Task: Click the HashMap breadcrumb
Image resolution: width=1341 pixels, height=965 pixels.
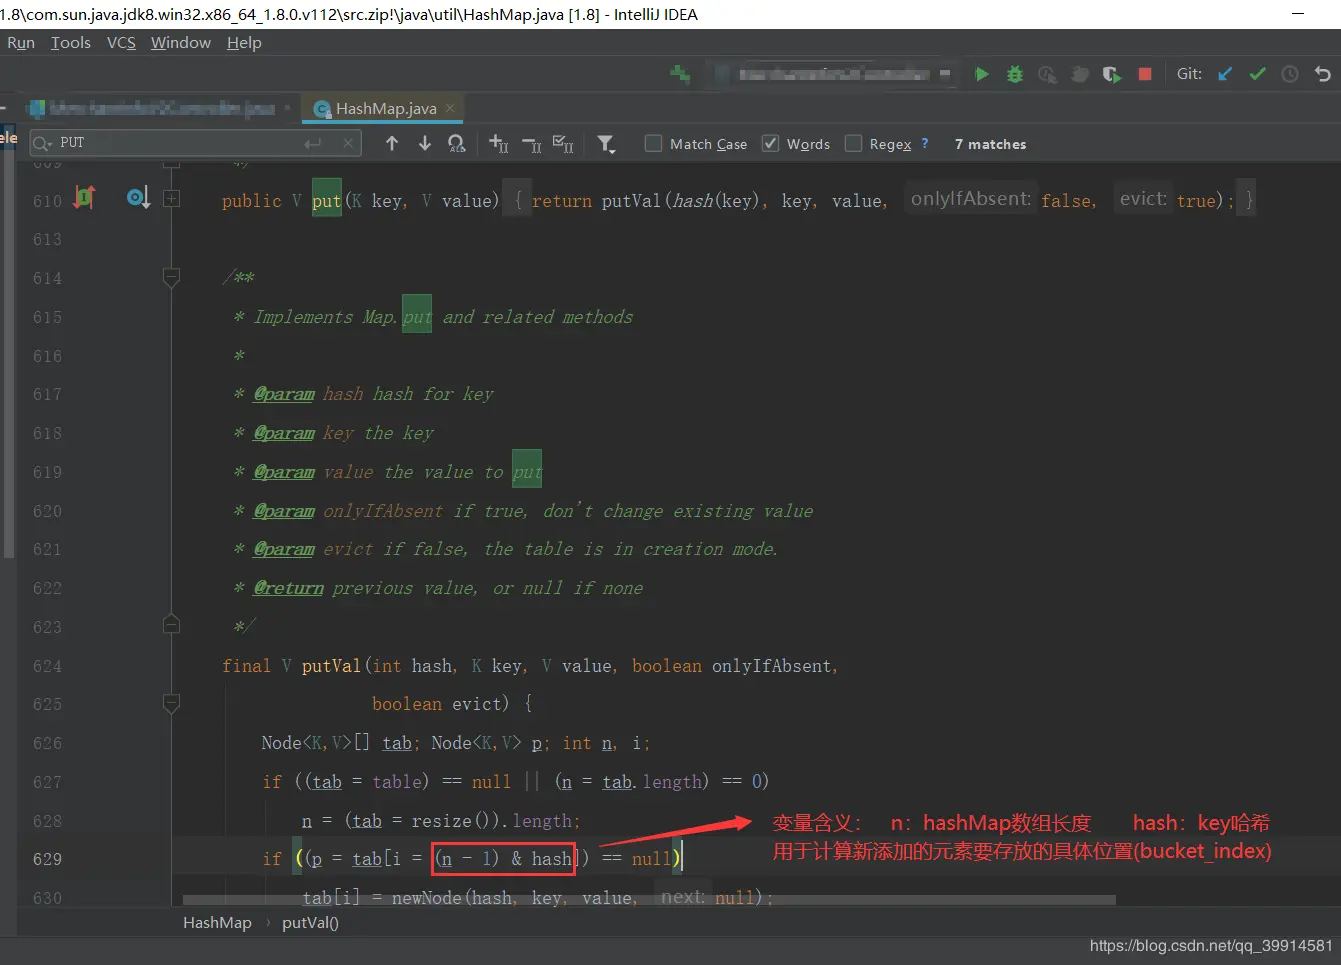Action: click(217, 923)
